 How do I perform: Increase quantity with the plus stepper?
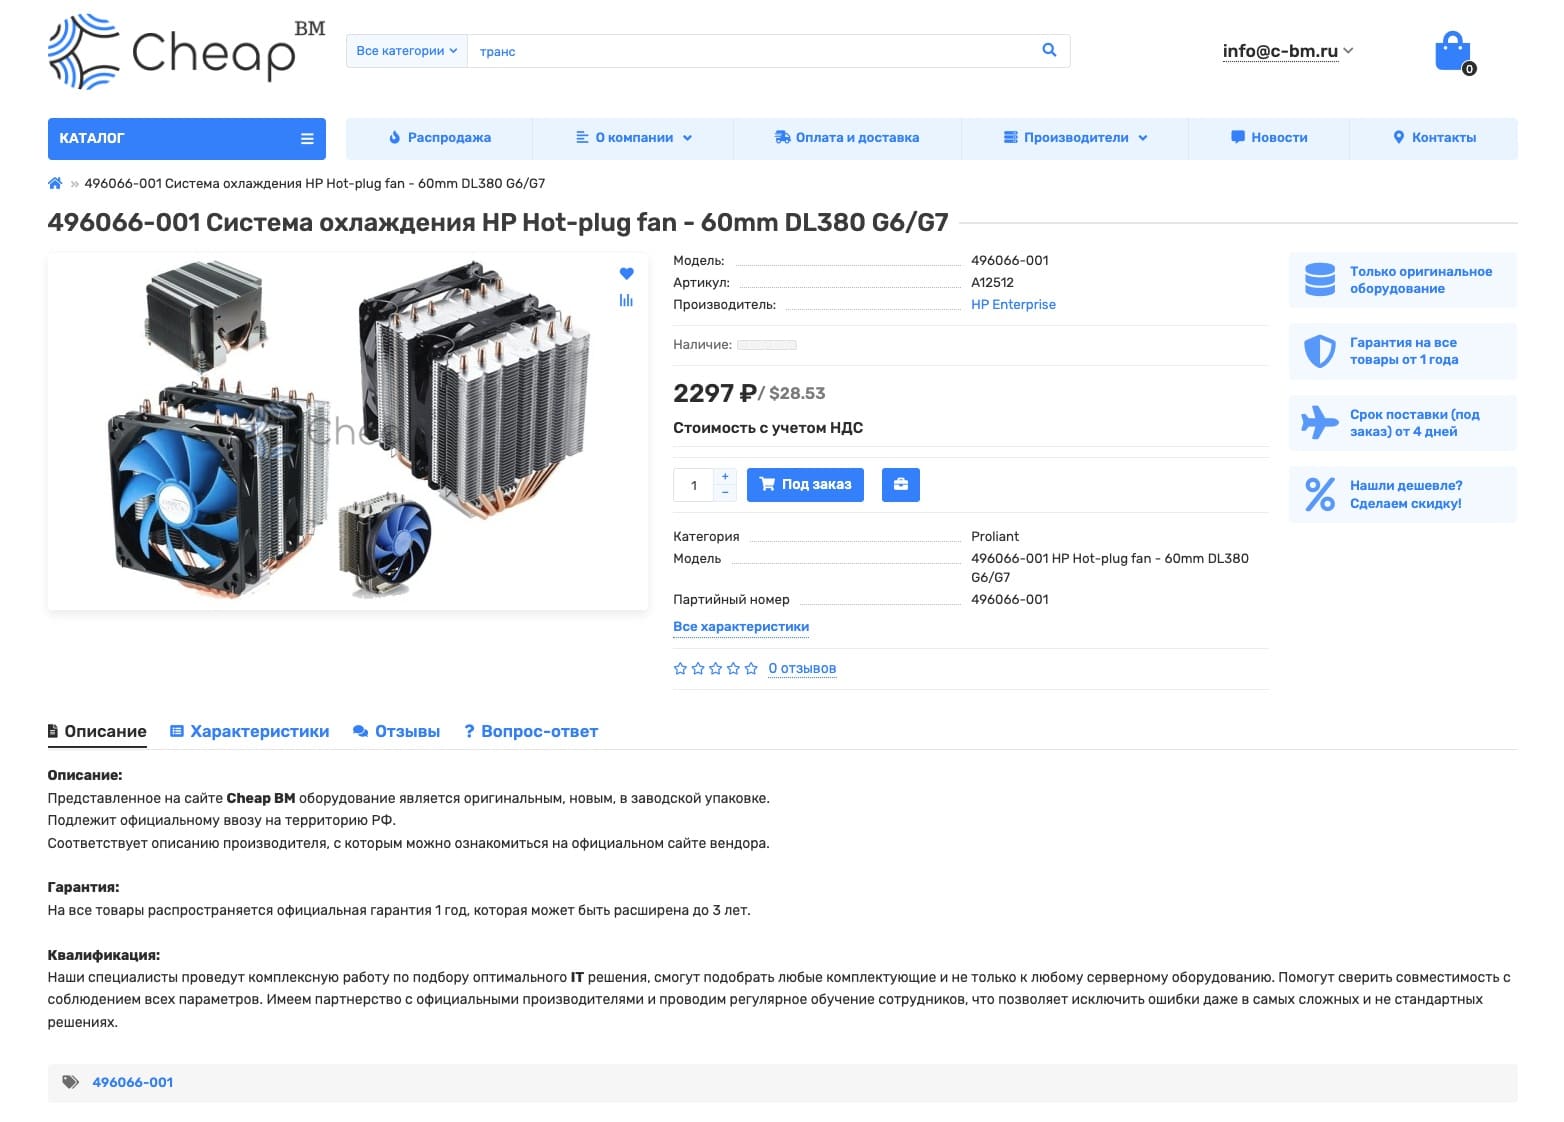(x=725, y=476)
